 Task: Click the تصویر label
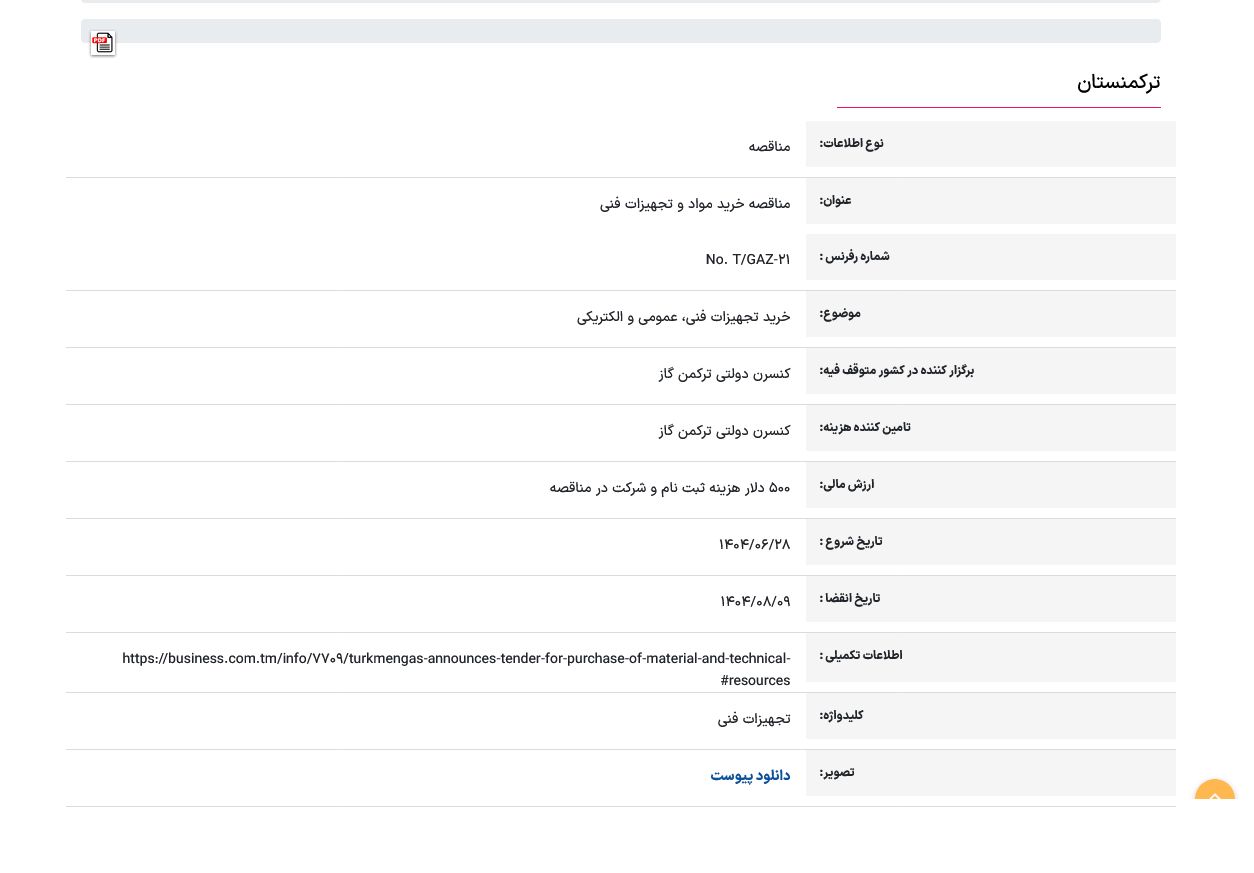tap(837, 772)
